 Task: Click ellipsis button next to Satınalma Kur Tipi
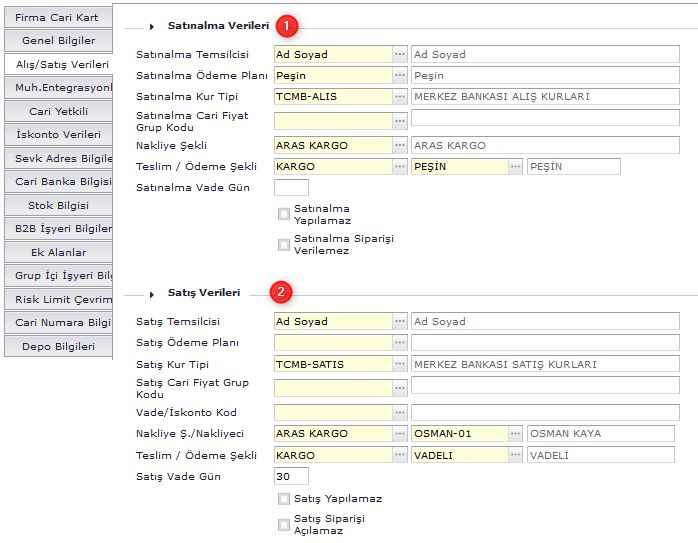point(400,97)
